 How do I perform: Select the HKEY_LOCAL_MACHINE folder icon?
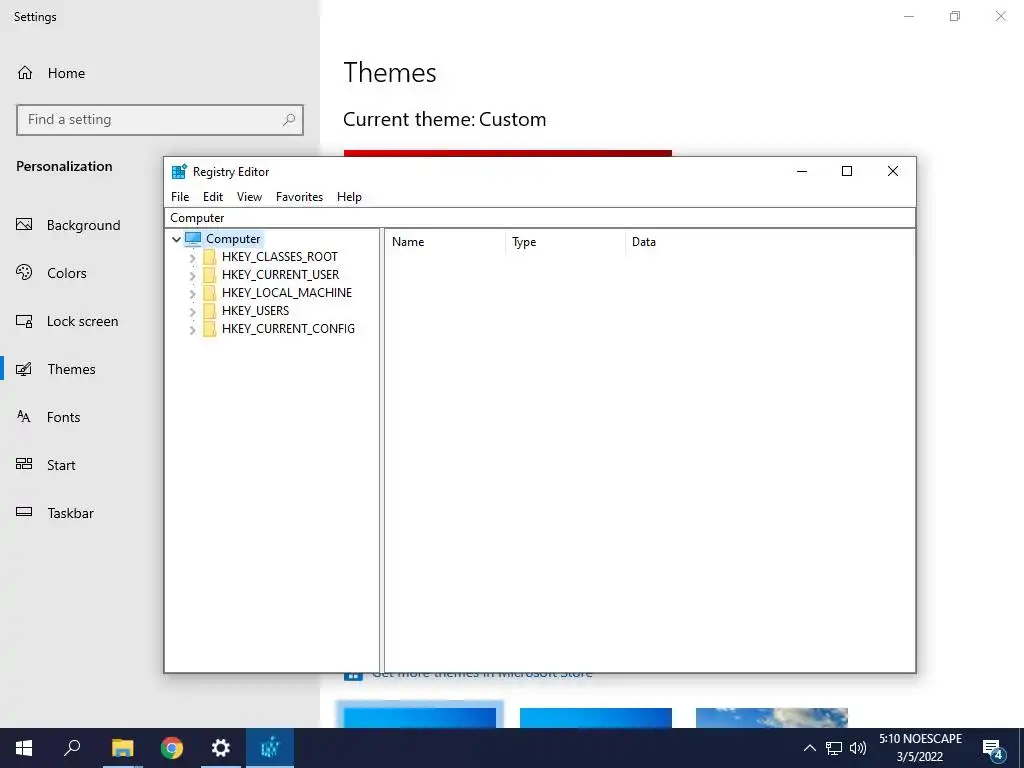[209, 293]
